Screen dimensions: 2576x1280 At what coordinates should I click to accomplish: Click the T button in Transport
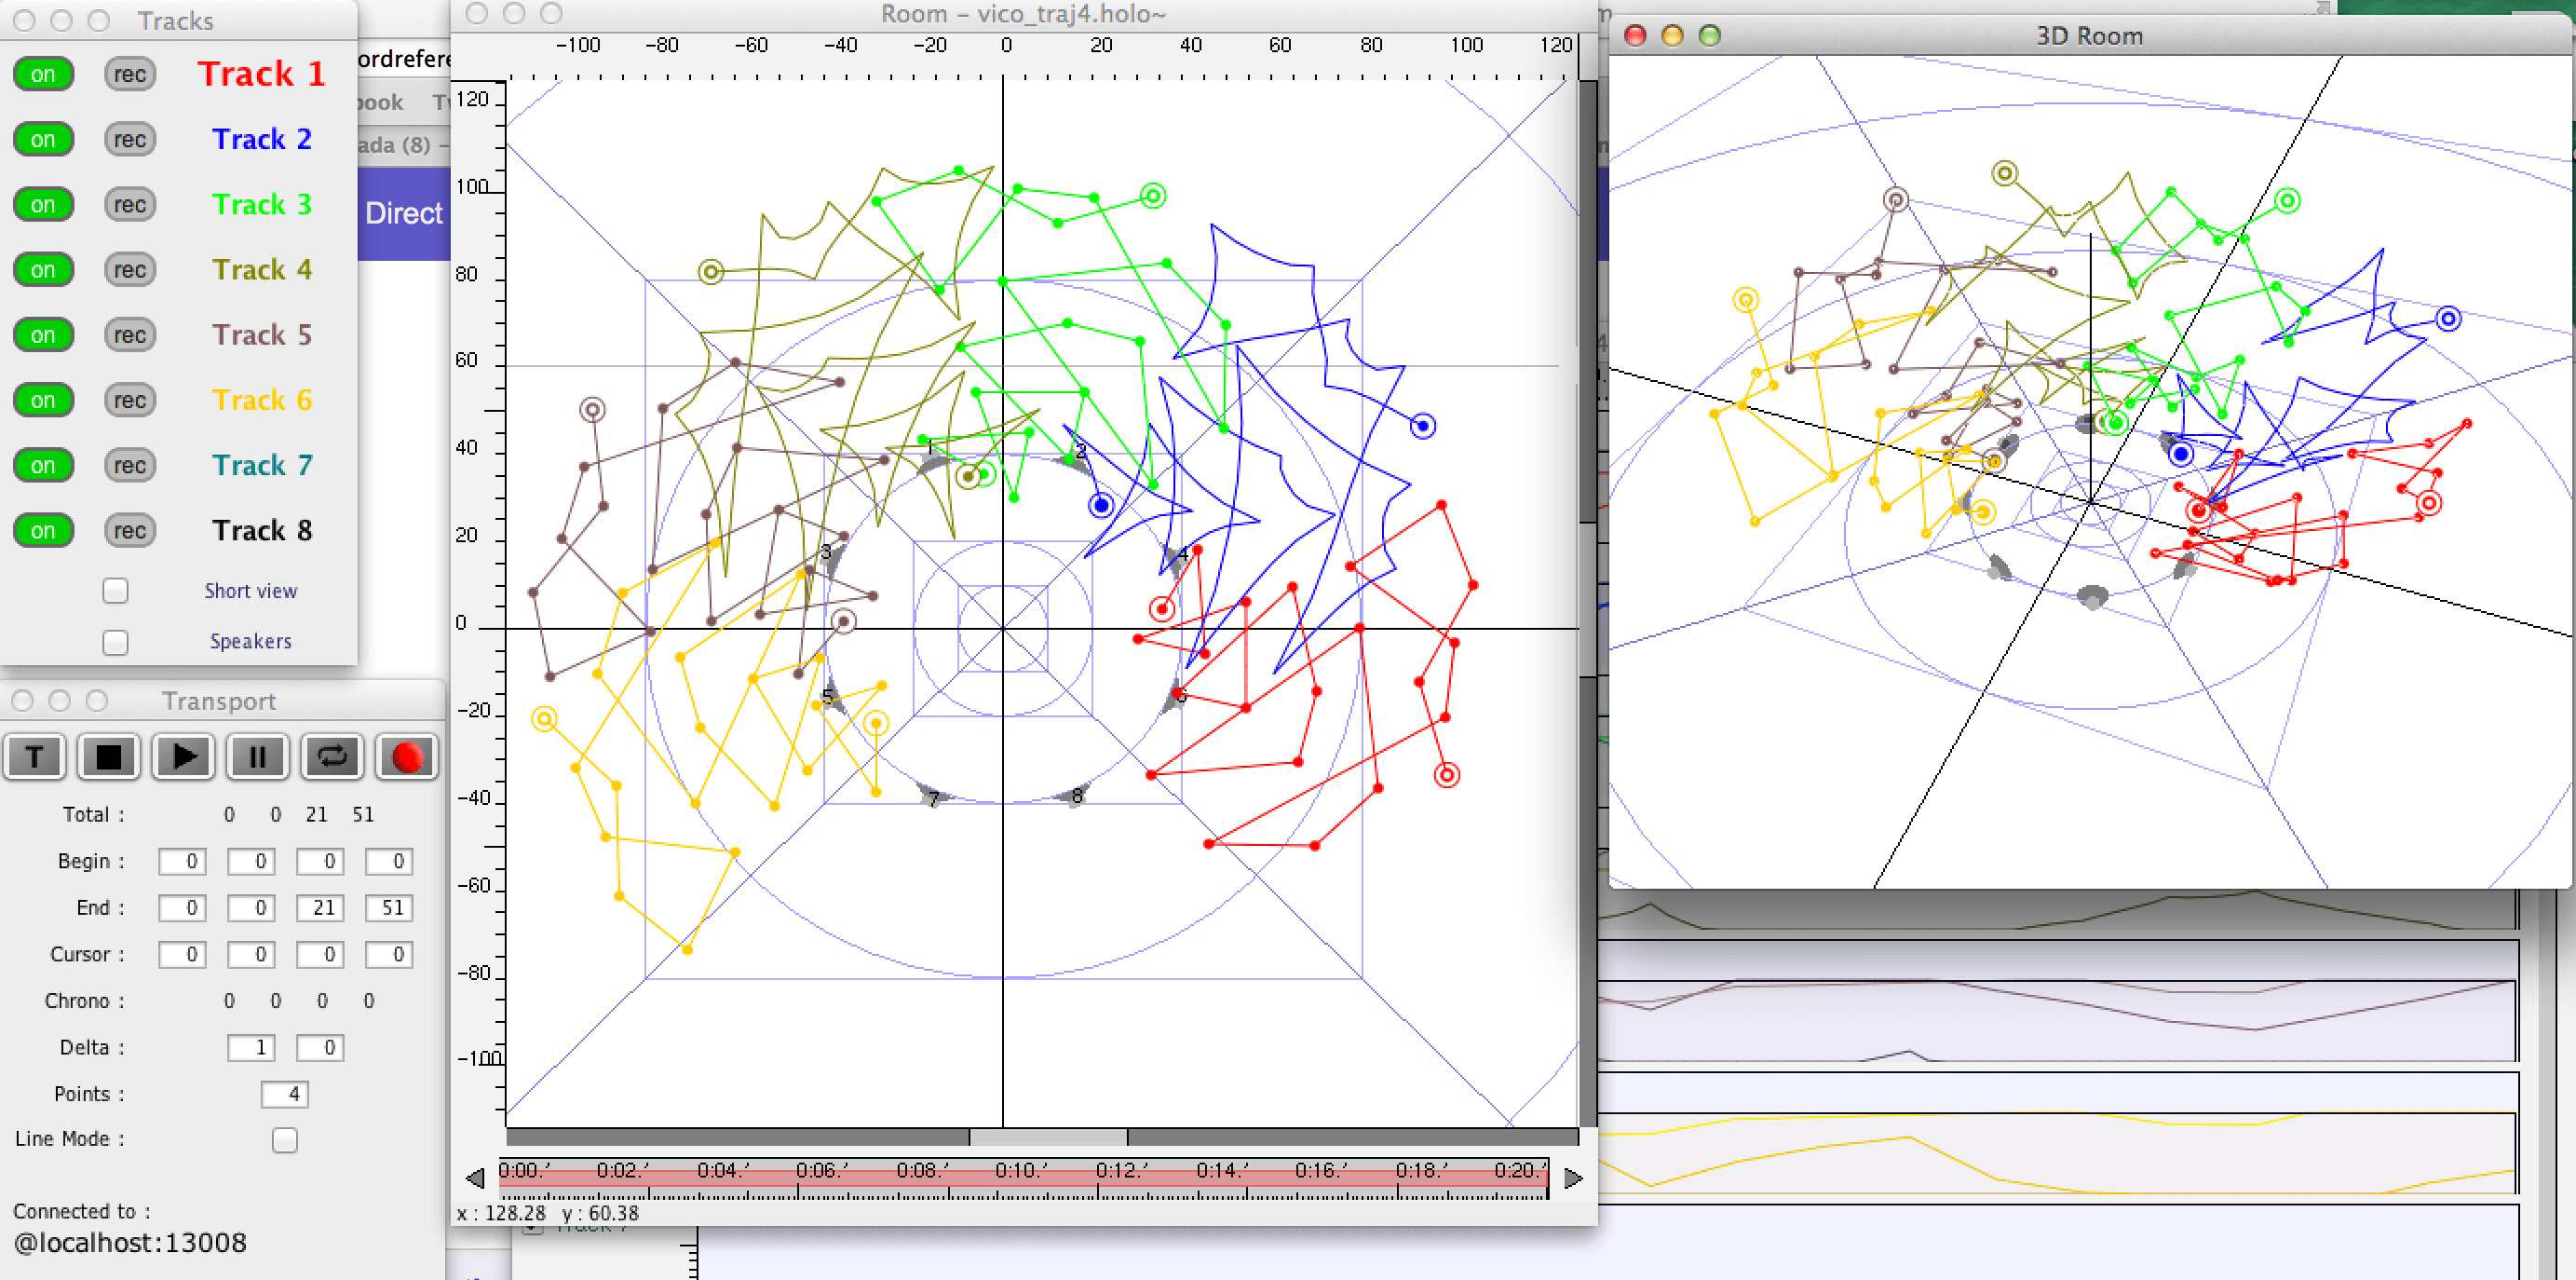(x=35, y=757)
